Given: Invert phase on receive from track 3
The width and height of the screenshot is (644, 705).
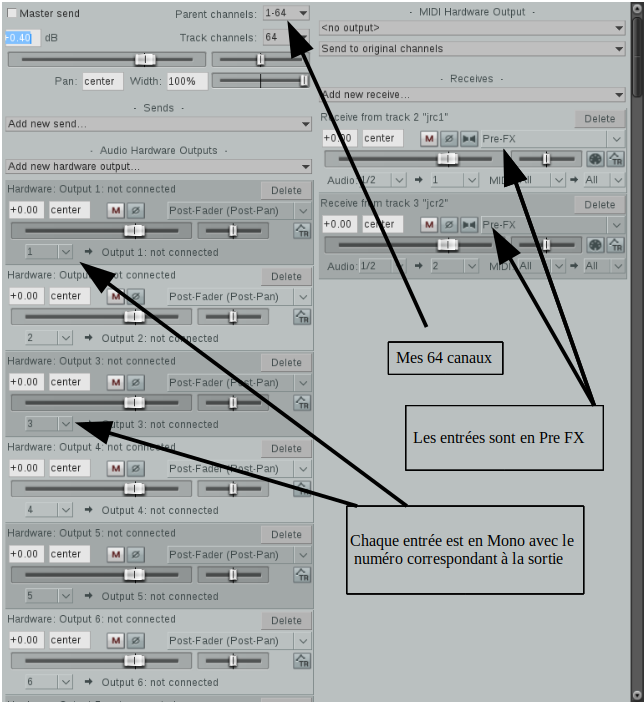Looking at the screenshot, I should 449,224.
